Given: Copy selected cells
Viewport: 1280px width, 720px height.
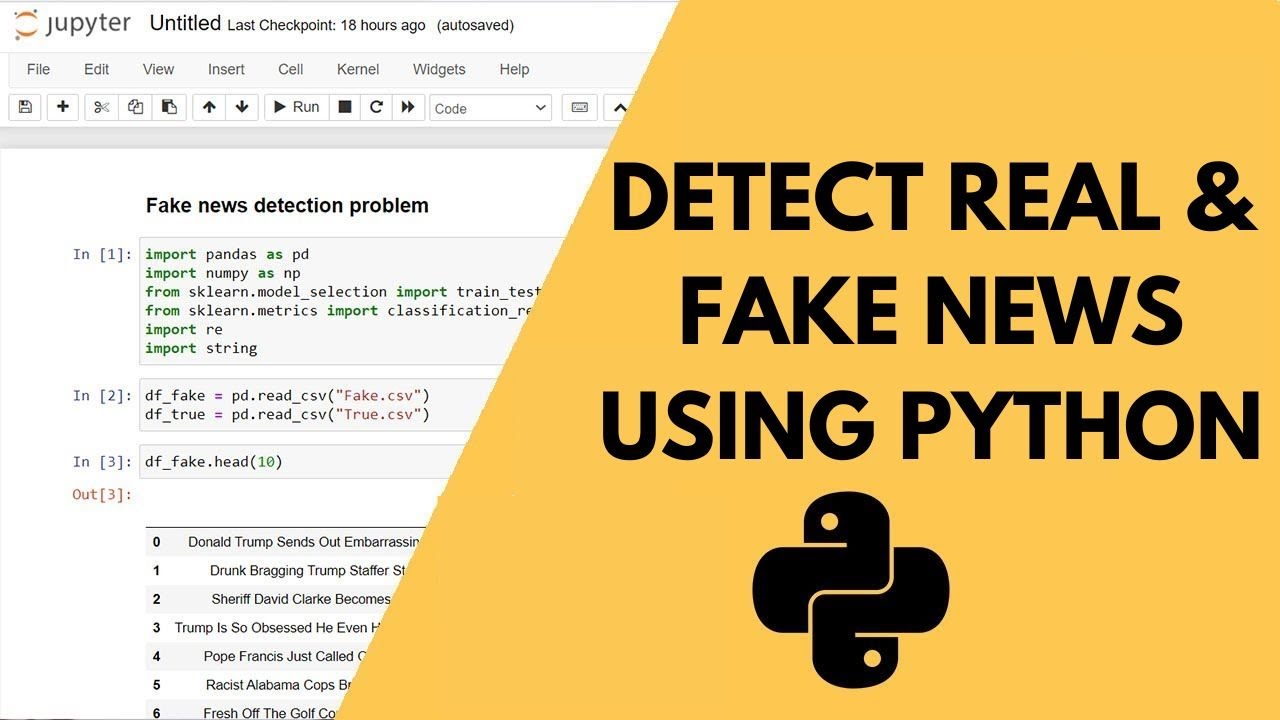Looking at the screenshot, I should 135,107.
